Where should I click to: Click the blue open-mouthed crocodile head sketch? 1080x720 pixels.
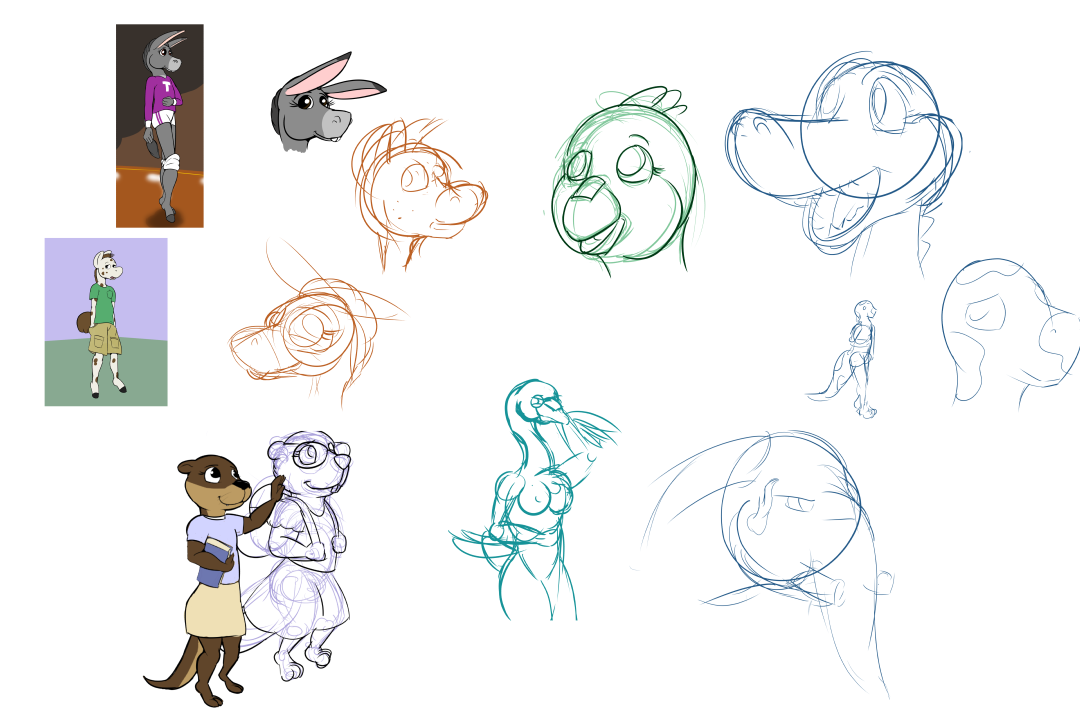pos(844,162)
